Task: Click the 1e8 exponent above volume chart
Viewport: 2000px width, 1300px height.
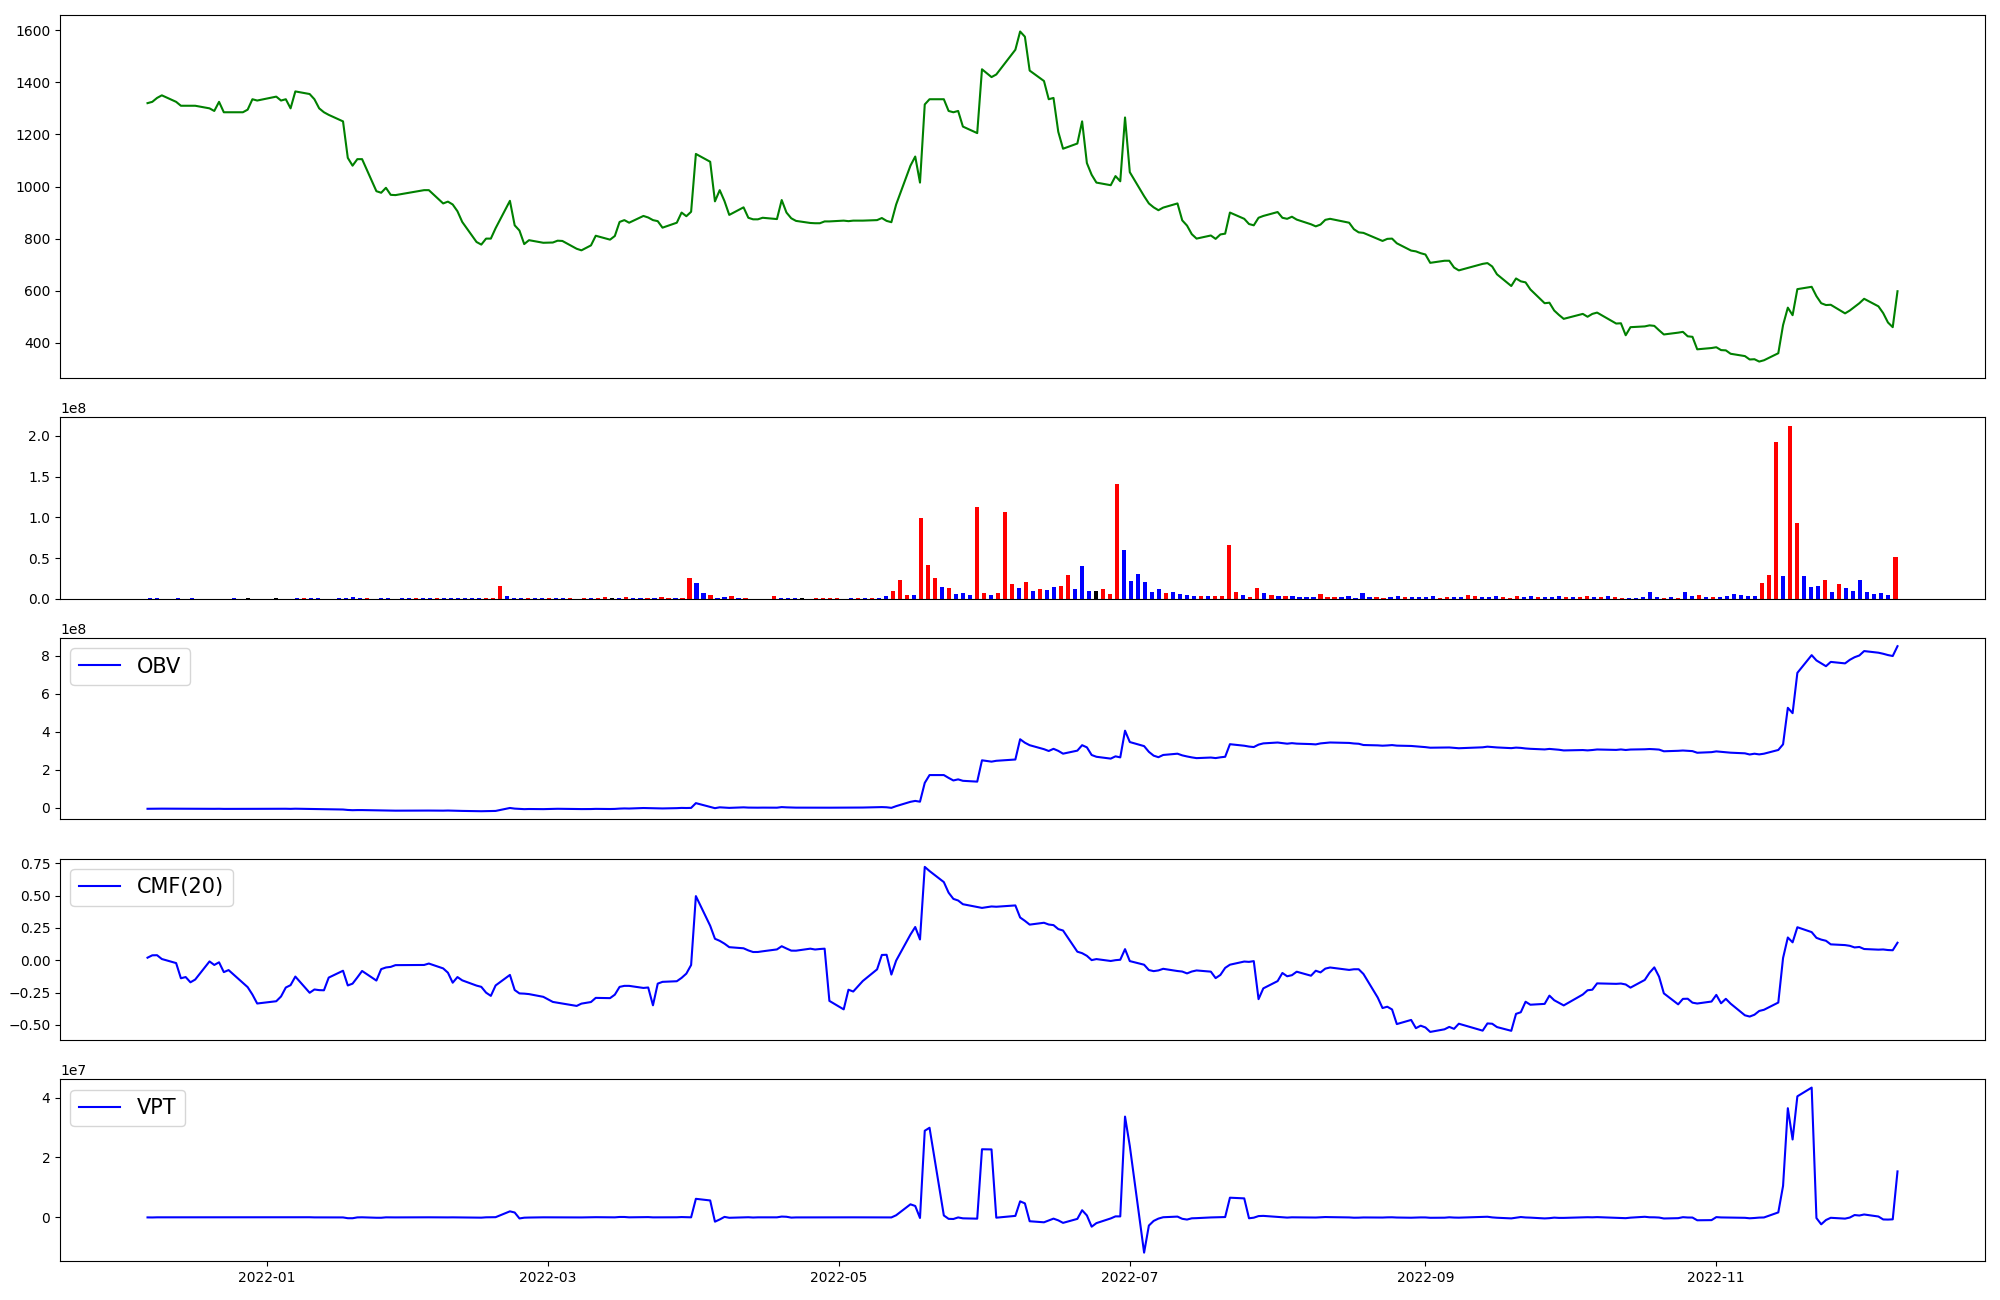Action: coord(74,408)
